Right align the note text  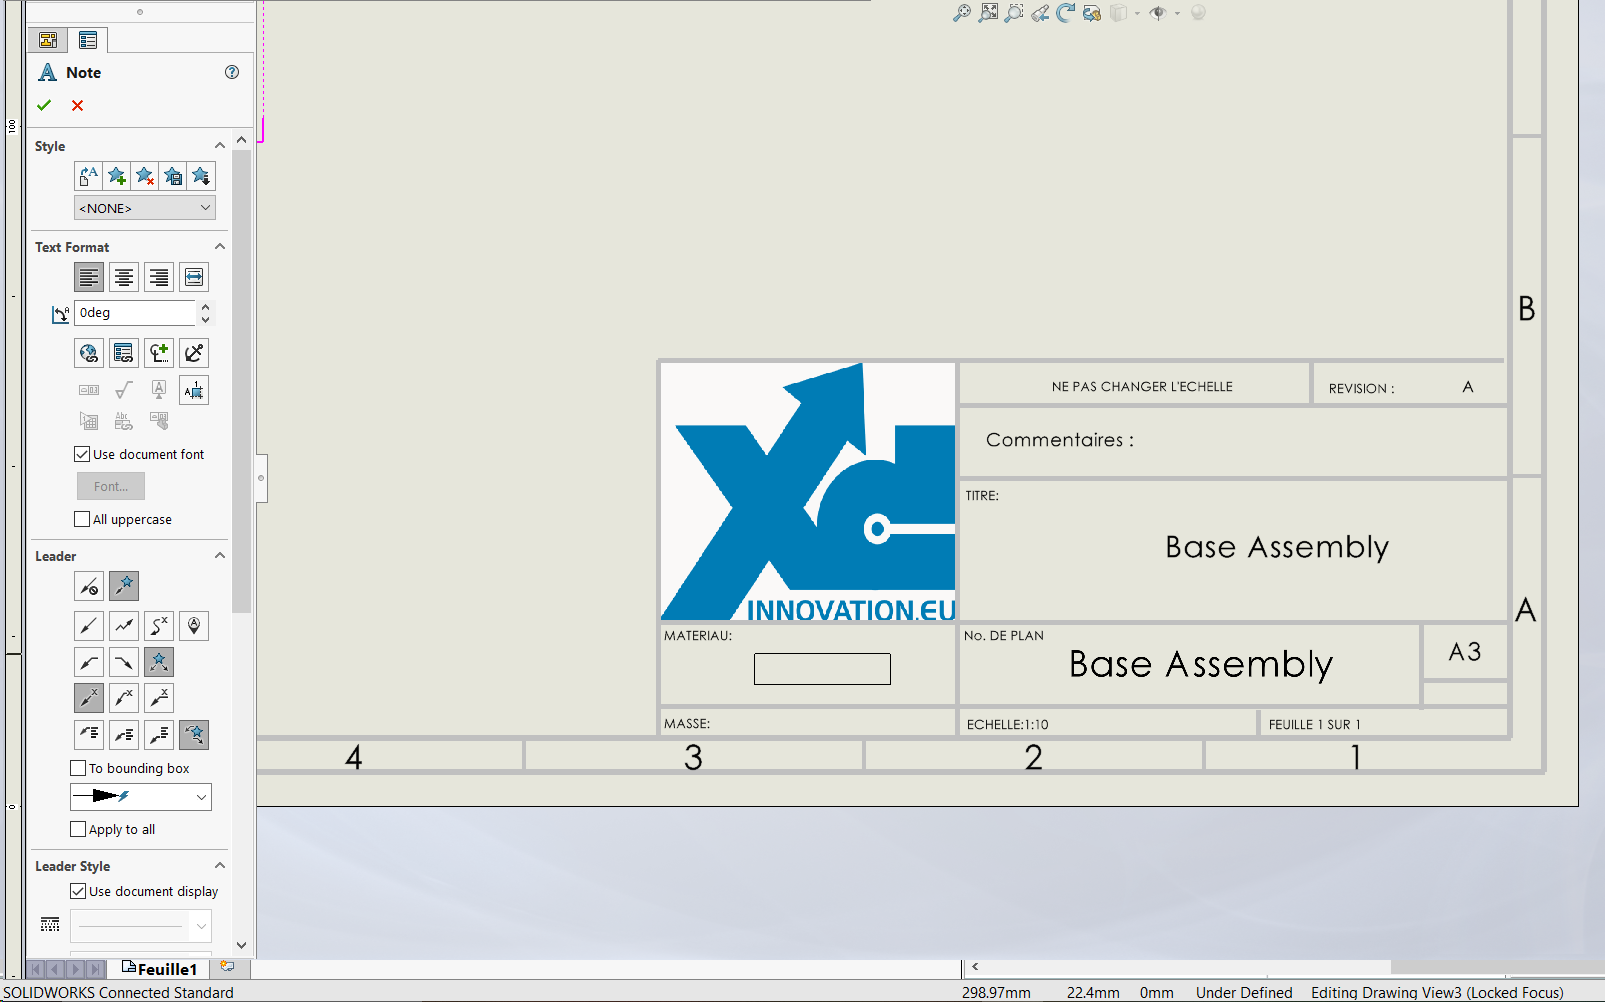159,277
